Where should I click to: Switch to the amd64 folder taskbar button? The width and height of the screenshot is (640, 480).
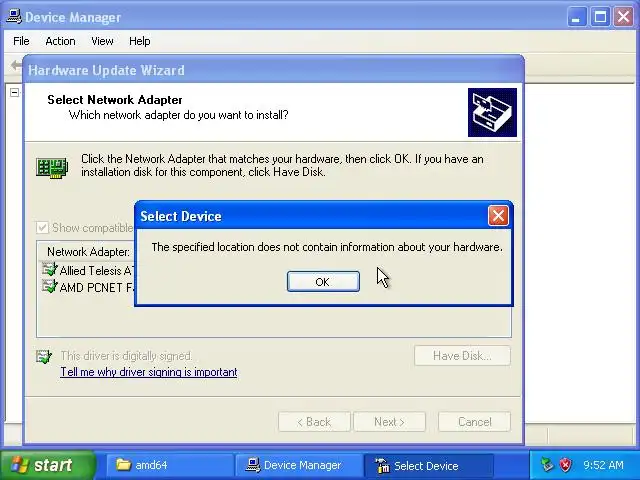[x=169, y=465]
